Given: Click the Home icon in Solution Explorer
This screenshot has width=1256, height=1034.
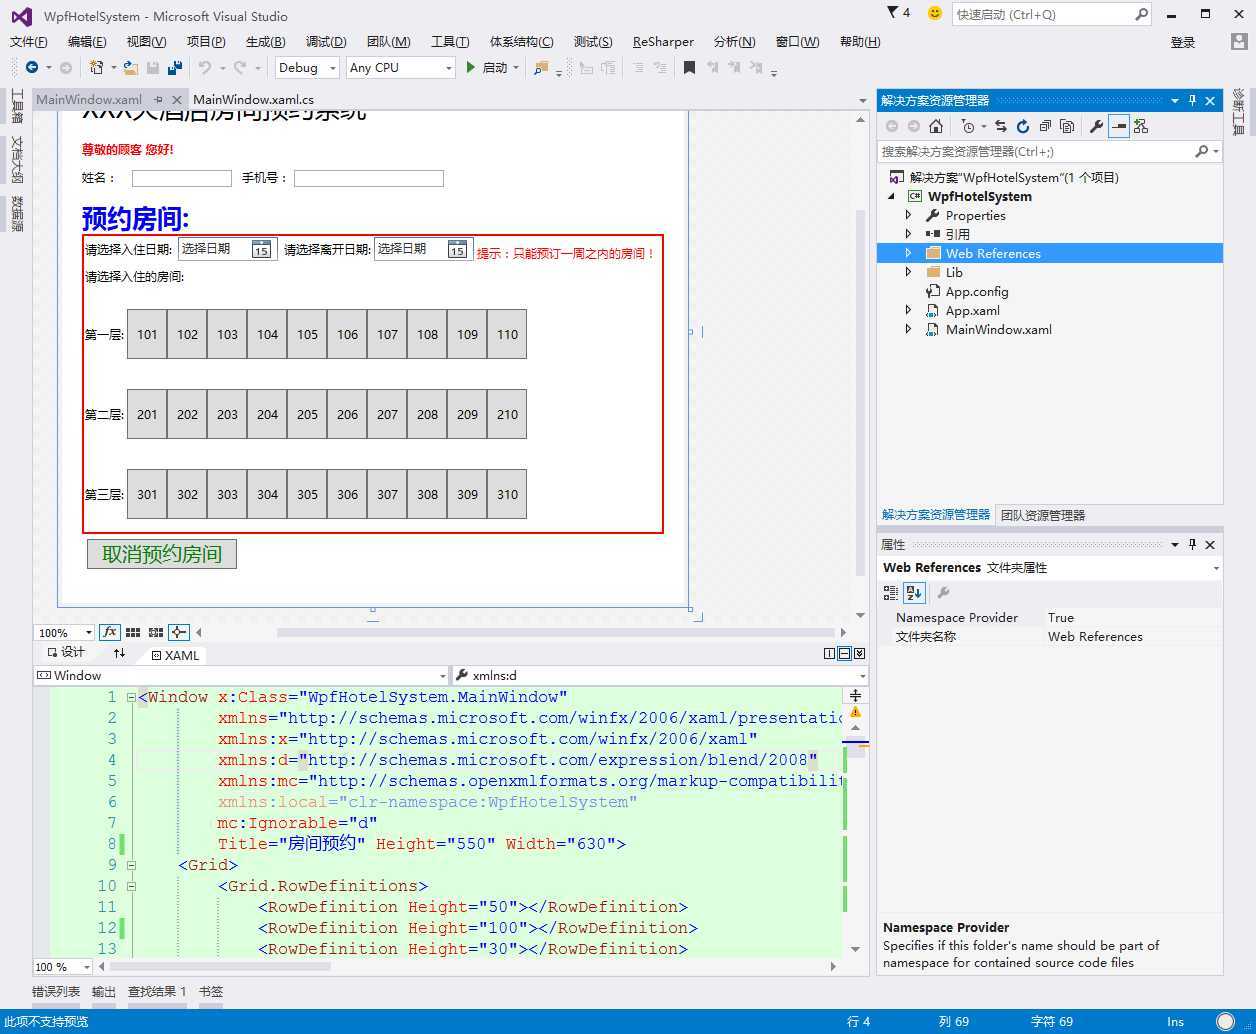Looking at the screenshot, I should 936,126.
